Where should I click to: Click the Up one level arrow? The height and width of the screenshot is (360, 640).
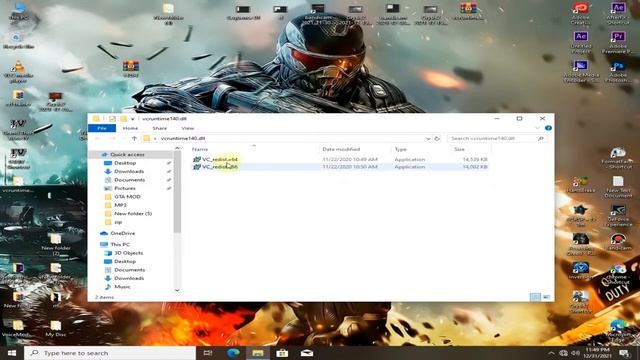point(134,138)
